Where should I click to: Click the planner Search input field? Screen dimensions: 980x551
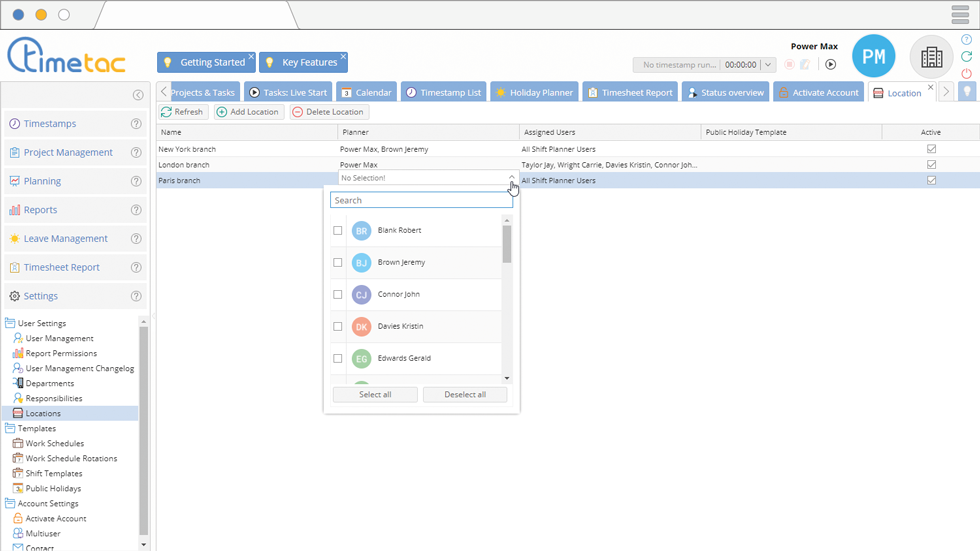pos(420,200)
